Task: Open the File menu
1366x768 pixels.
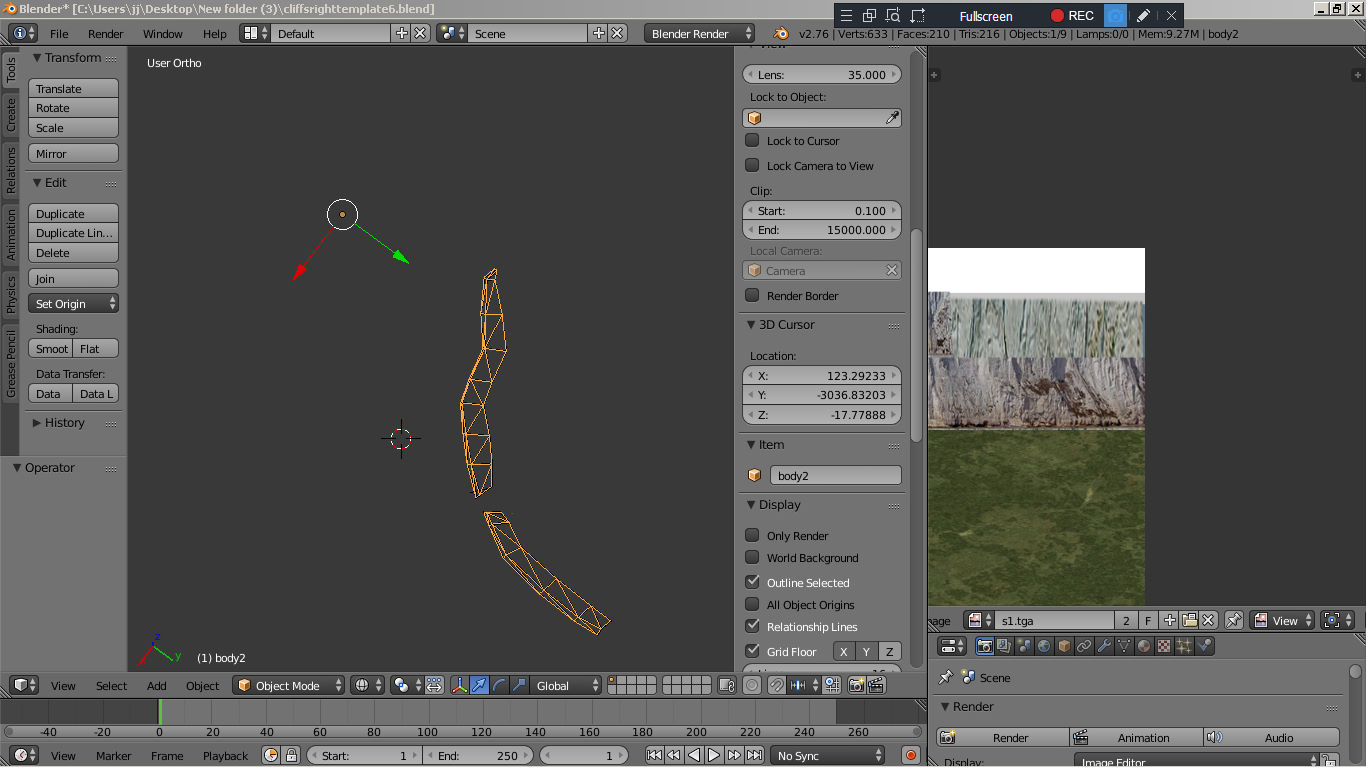Action: 59,34
